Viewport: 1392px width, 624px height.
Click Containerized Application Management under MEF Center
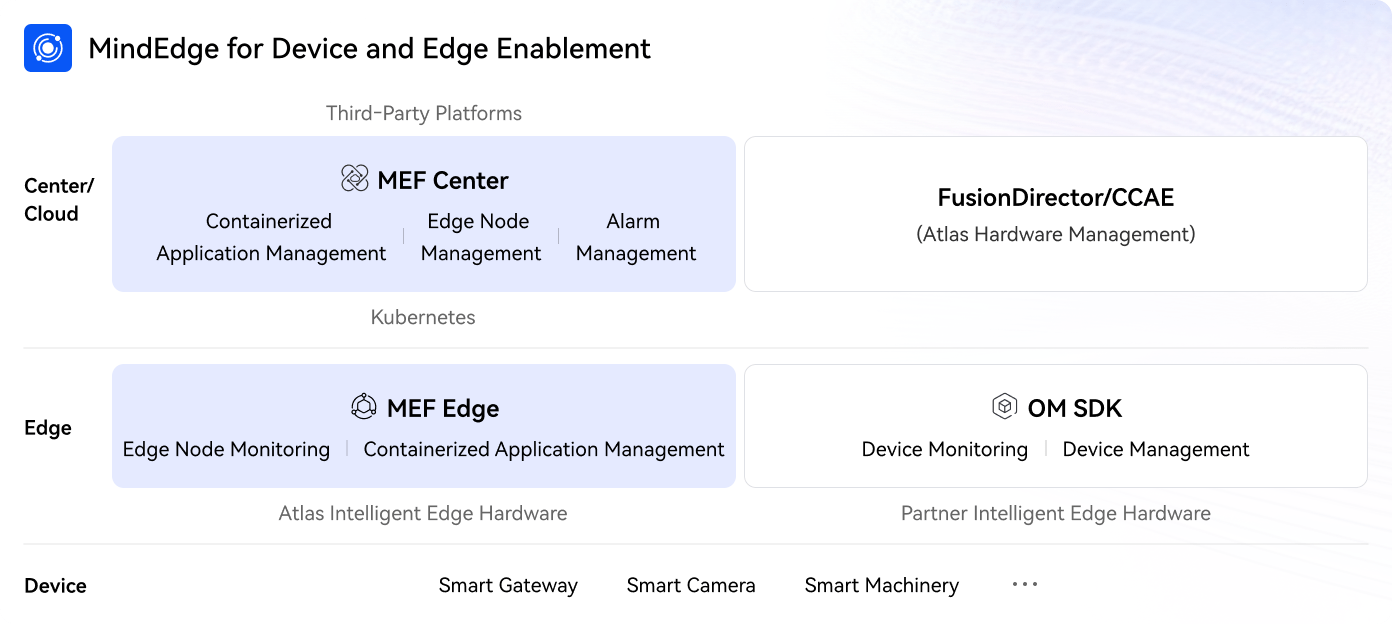point(270,237)
